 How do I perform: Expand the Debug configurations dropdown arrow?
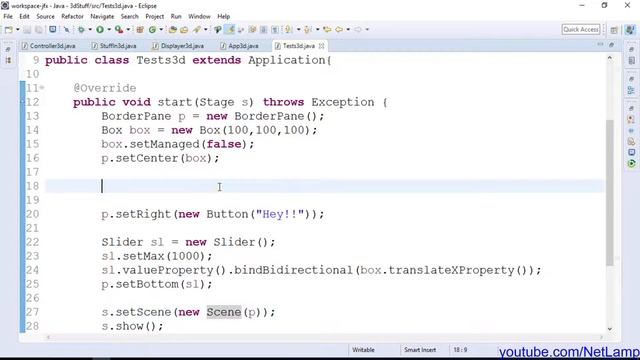pos(90,29)
